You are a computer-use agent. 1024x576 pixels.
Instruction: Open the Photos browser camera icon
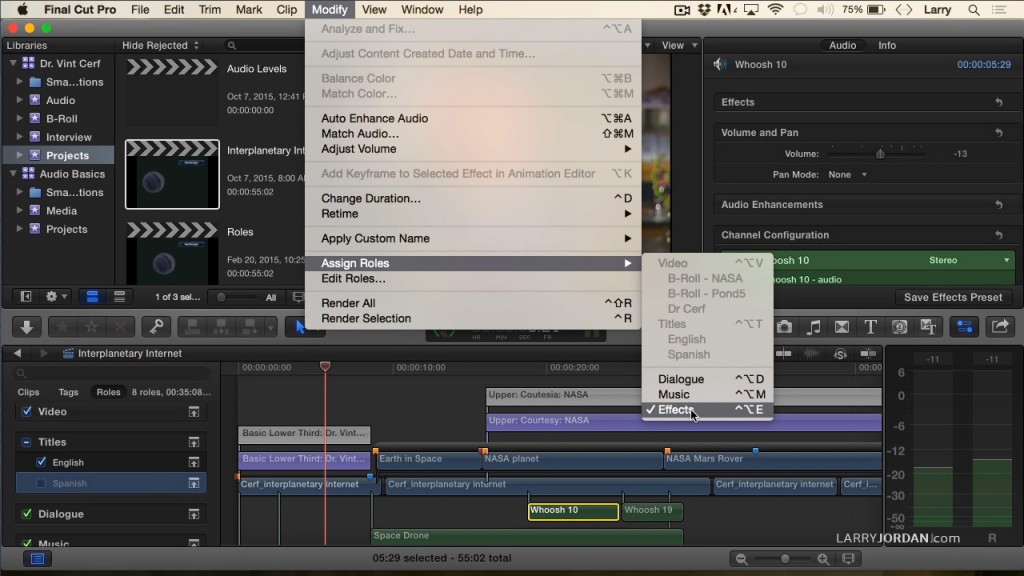pyautogui.click(x=784, y=327)
